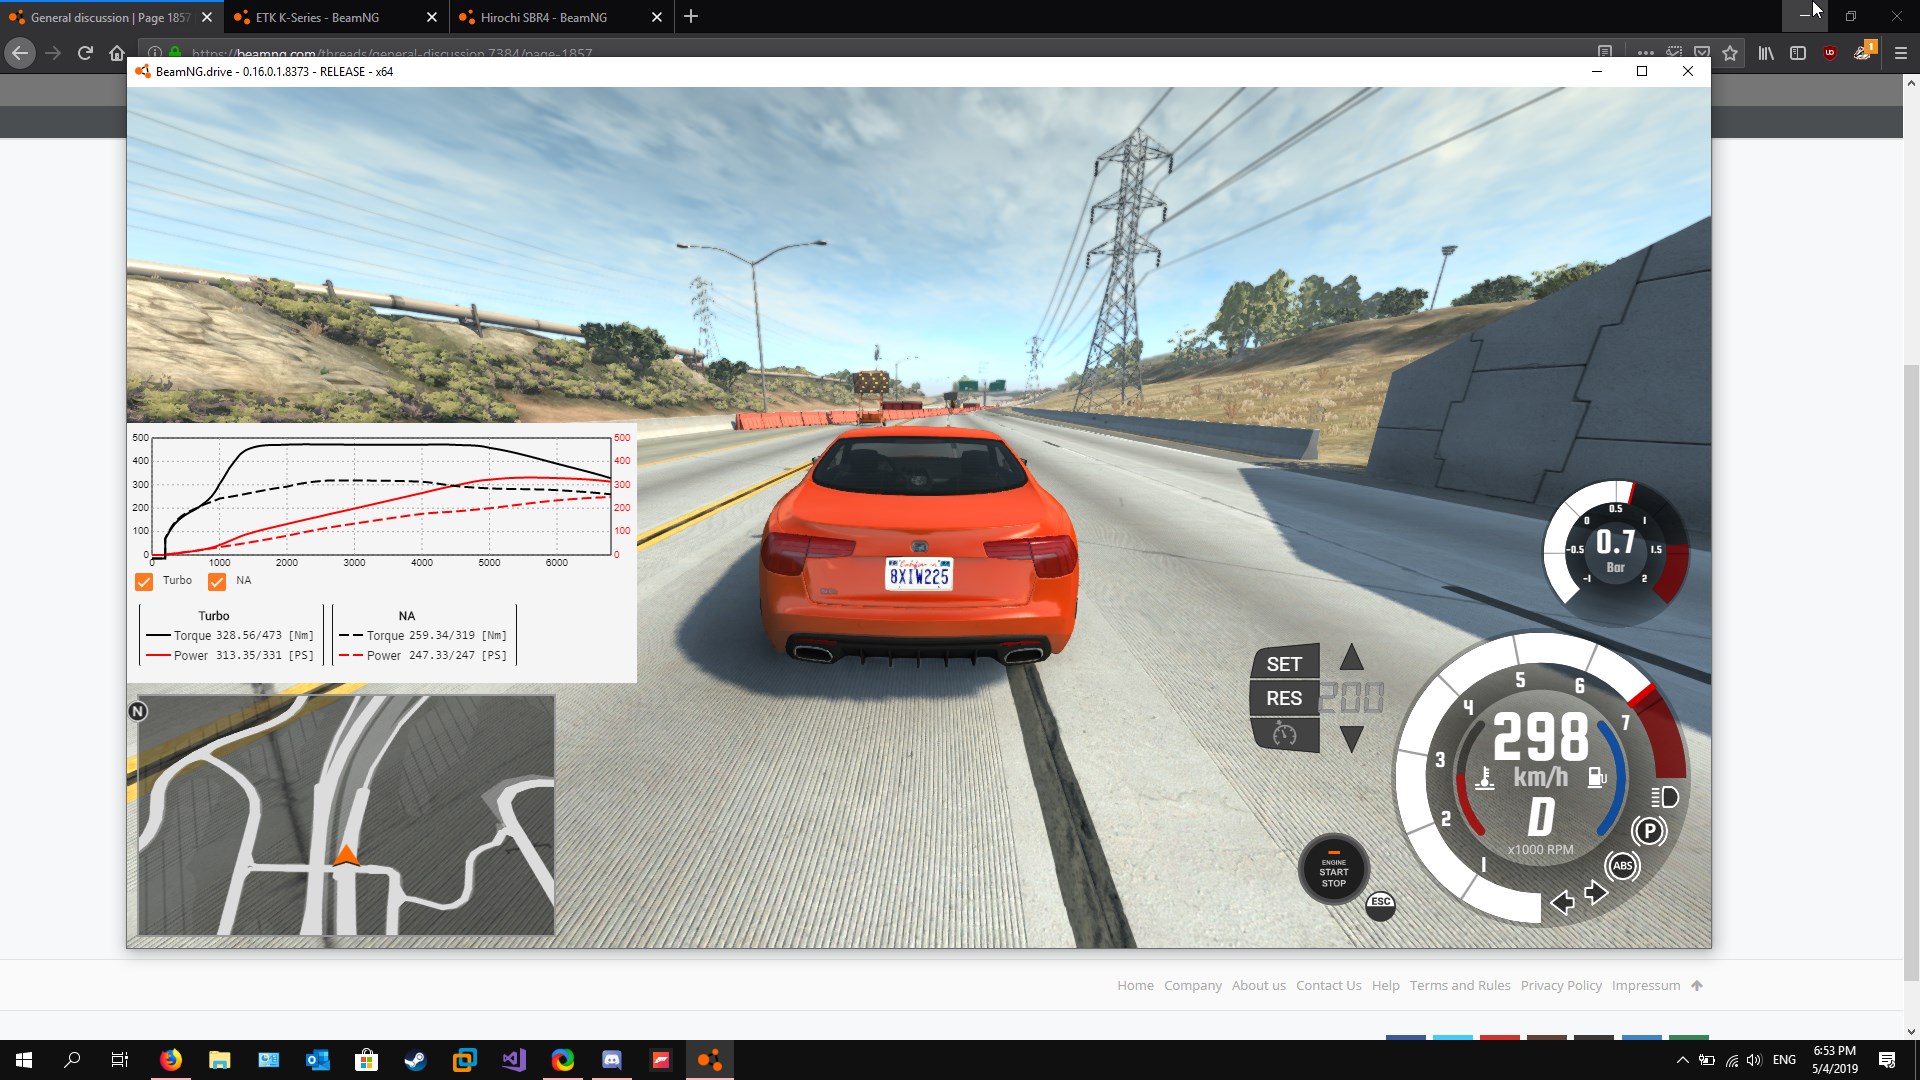Open Task View on taskbar

tap(120, 1060)
